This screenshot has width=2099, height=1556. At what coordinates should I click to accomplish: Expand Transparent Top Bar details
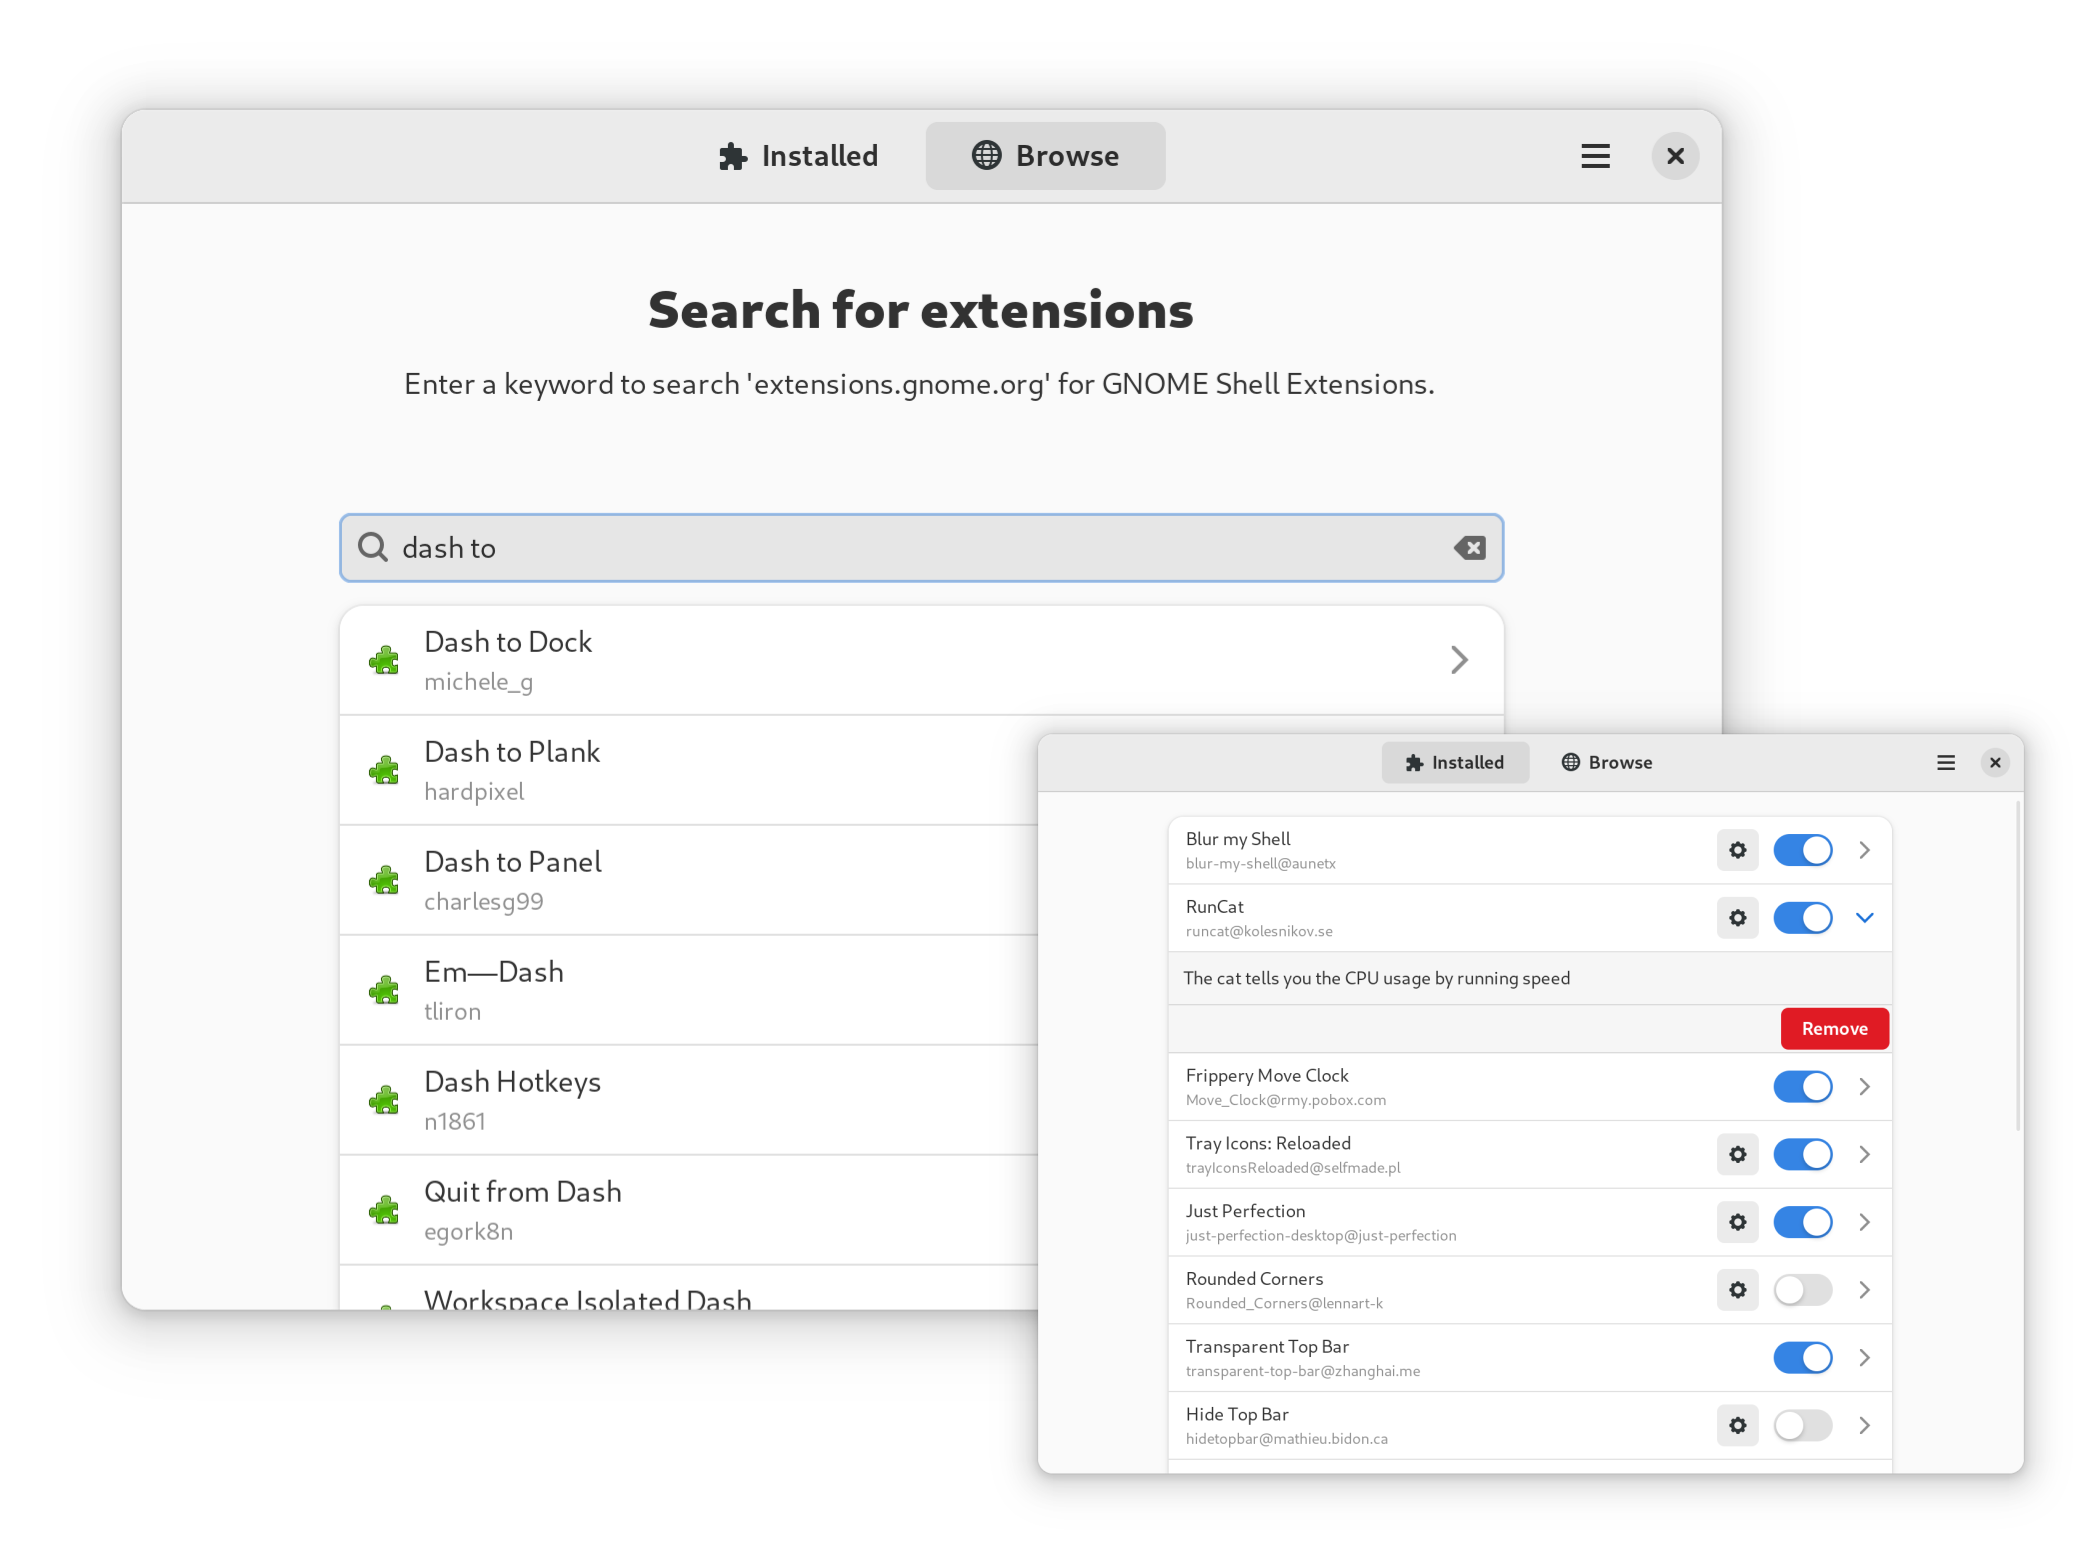point(1865,1358)
